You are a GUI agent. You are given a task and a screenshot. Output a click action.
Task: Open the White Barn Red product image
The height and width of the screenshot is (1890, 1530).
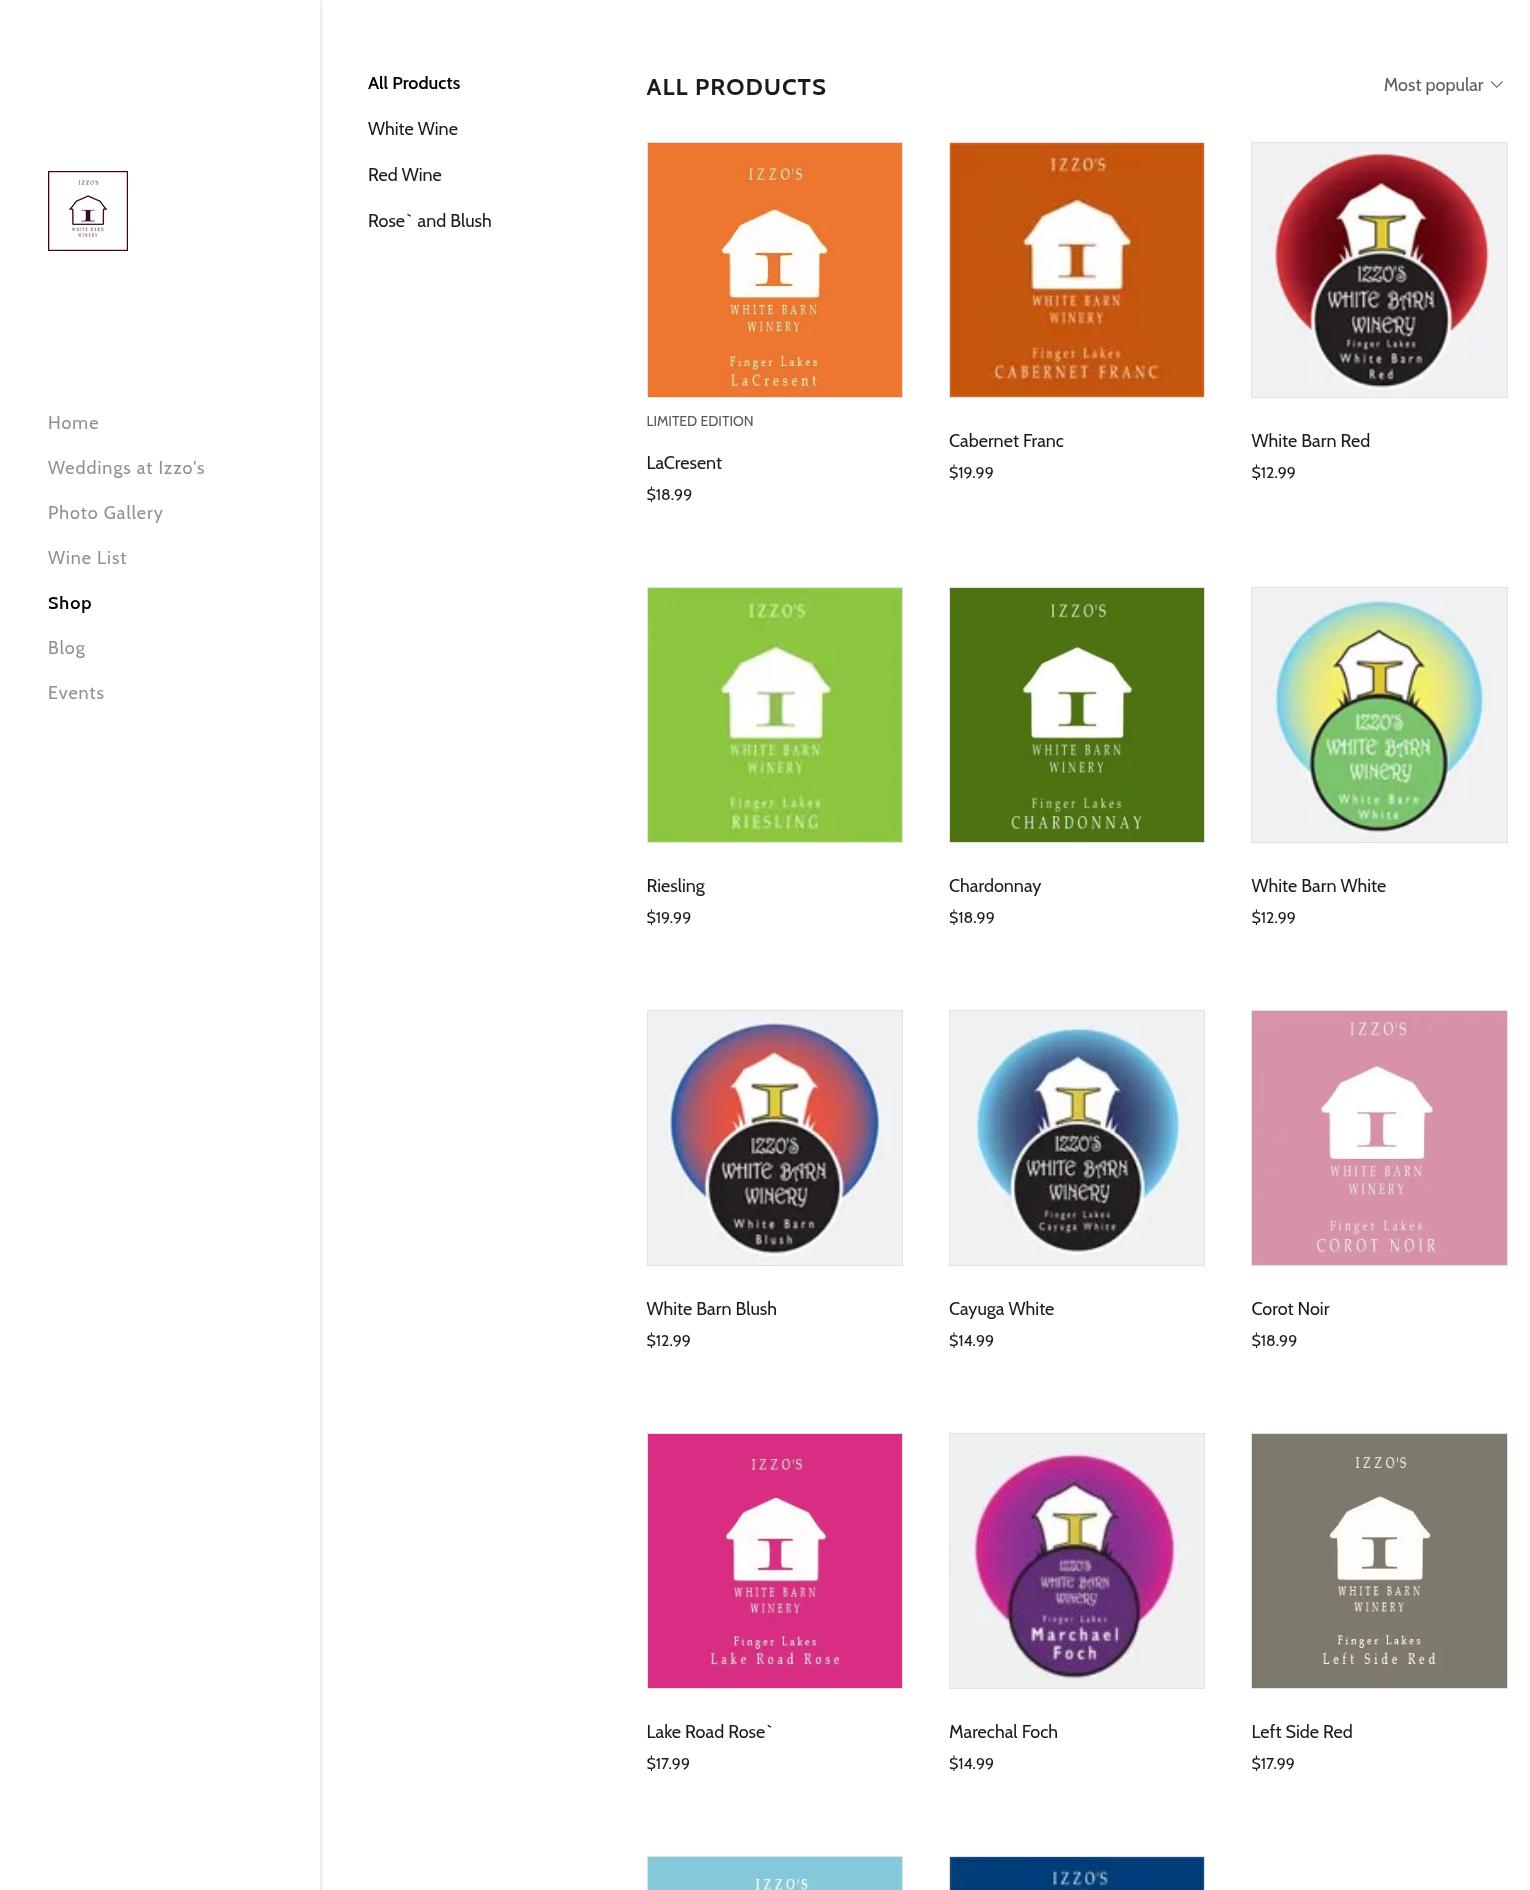click(1379, 270)
